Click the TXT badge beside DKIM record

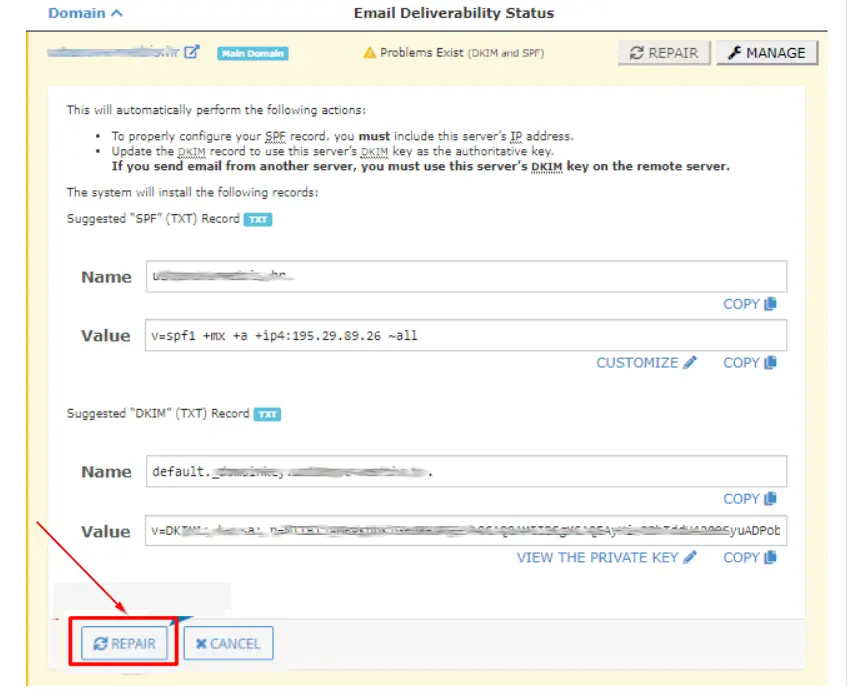267,414
